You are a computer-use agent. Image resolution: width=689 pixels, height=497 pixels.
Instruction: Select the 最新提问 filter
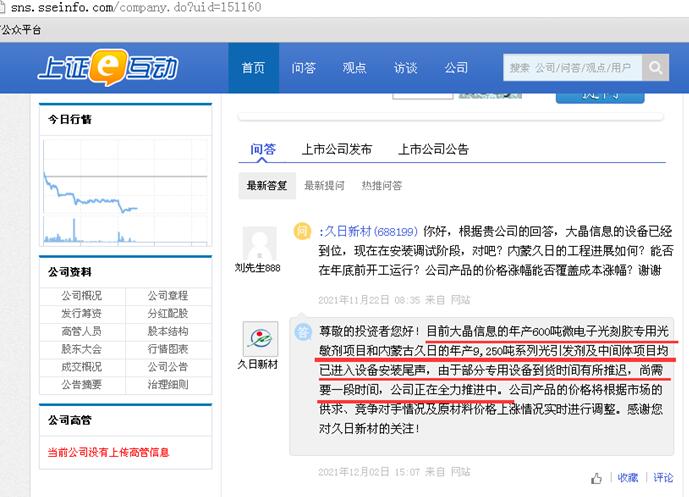324,185
